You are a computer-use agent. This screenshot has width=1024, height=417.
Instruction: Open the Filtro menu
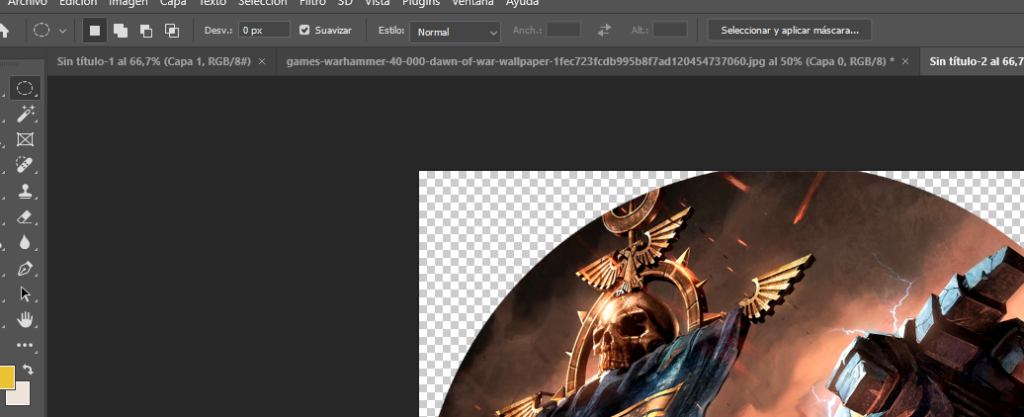click(x=313, y=3)
